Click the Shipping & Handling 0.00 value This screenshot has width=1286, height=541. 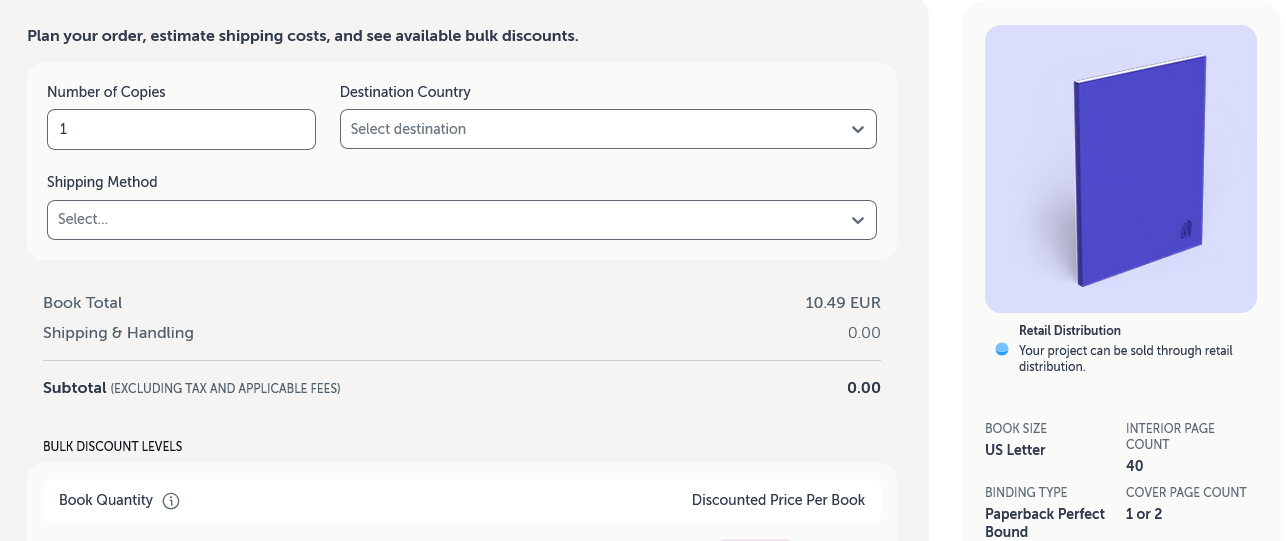point(863,333)
